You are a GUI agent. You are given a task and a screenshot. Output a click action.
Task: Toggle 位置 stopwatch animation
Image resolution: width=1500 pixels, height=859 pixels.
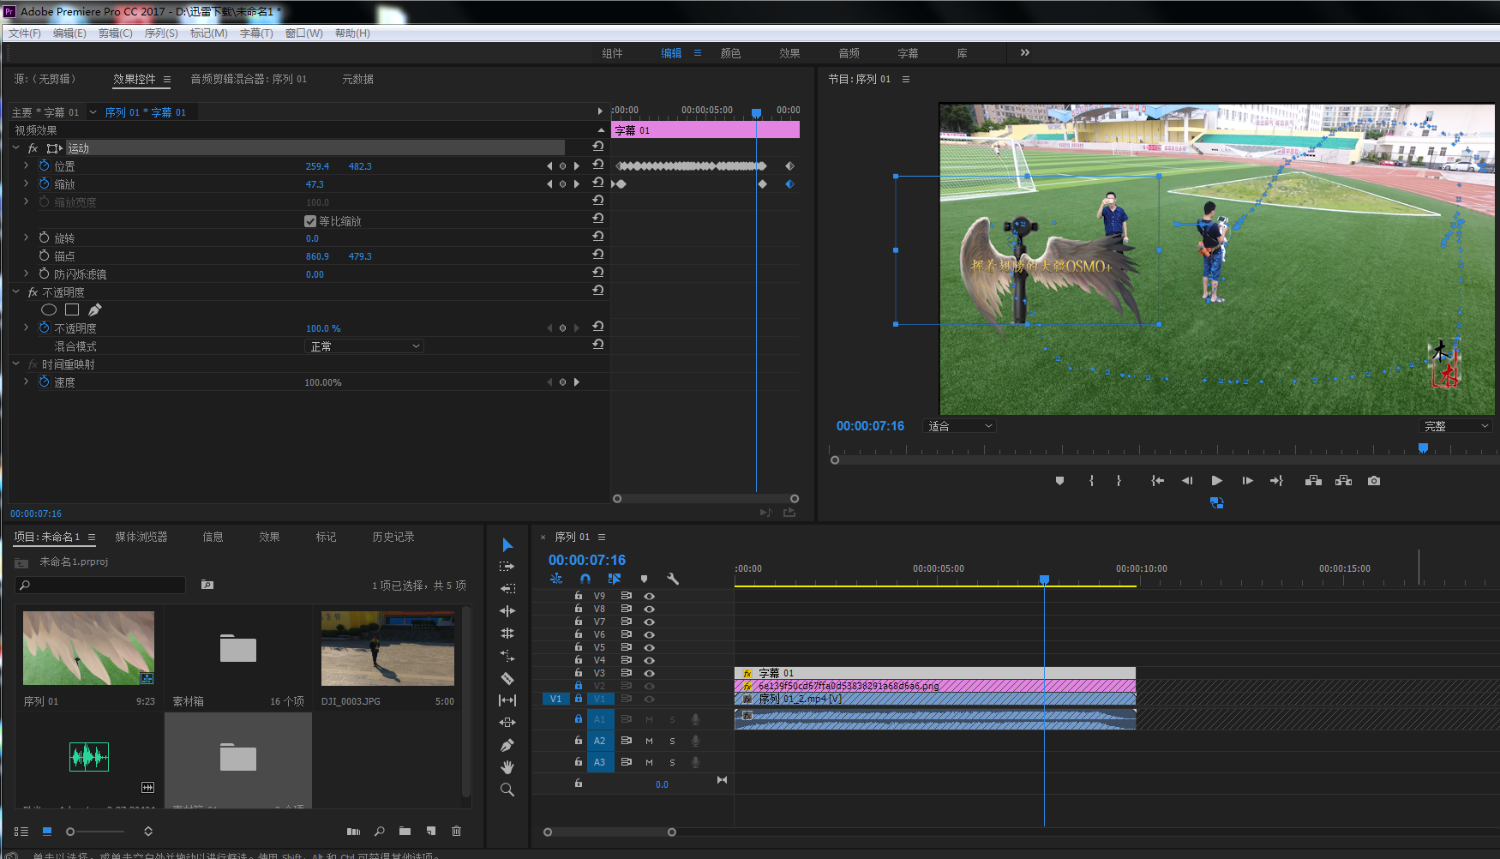pyautogui.click(x=44, y=166)
